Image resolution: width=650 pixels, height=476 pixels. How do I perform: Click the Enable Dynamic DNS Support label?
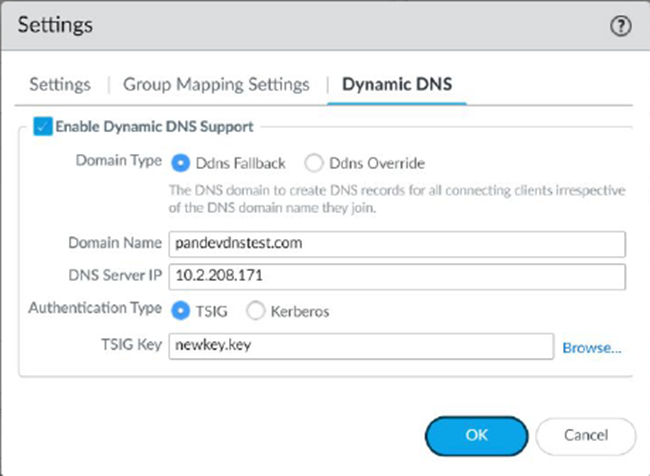(154, 127)
